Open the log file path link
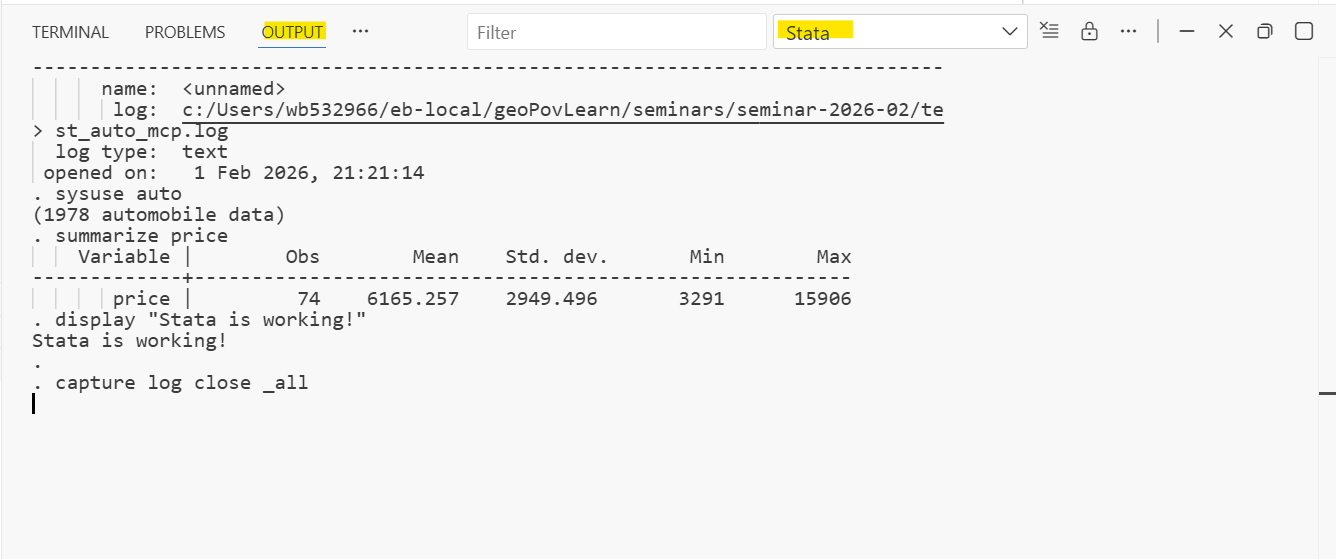 (562, 110)
